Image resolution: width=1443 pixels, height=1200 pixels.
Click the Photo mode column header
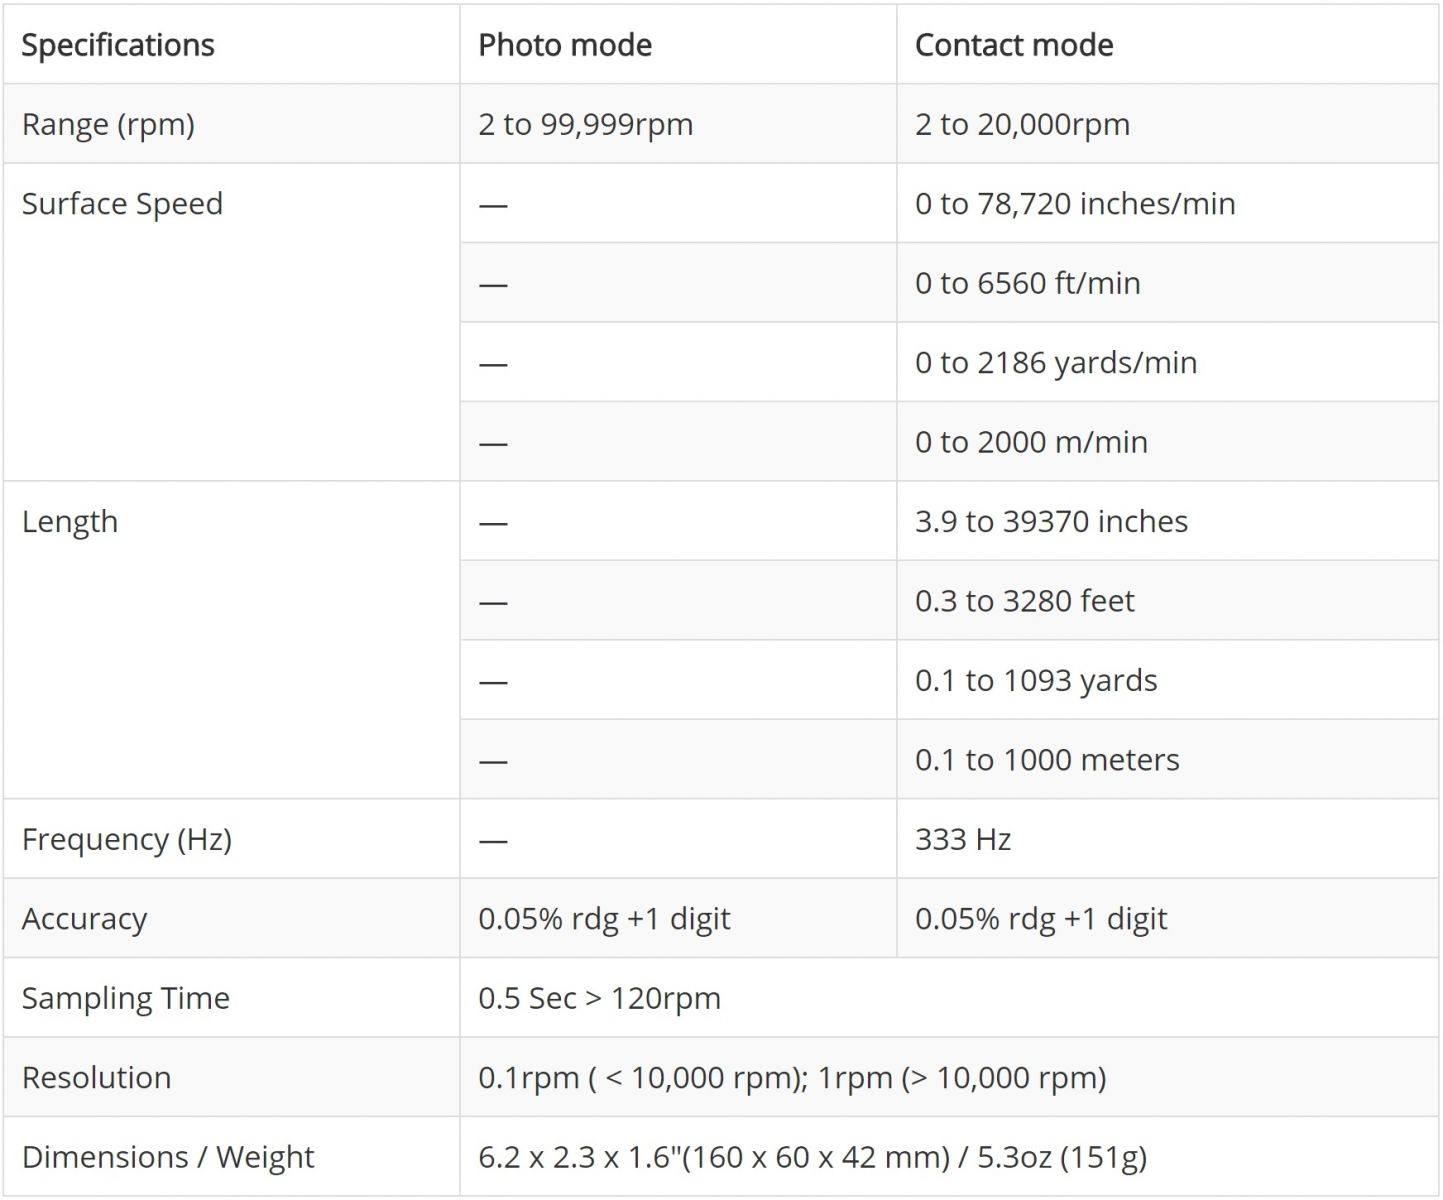click(565, 45)
